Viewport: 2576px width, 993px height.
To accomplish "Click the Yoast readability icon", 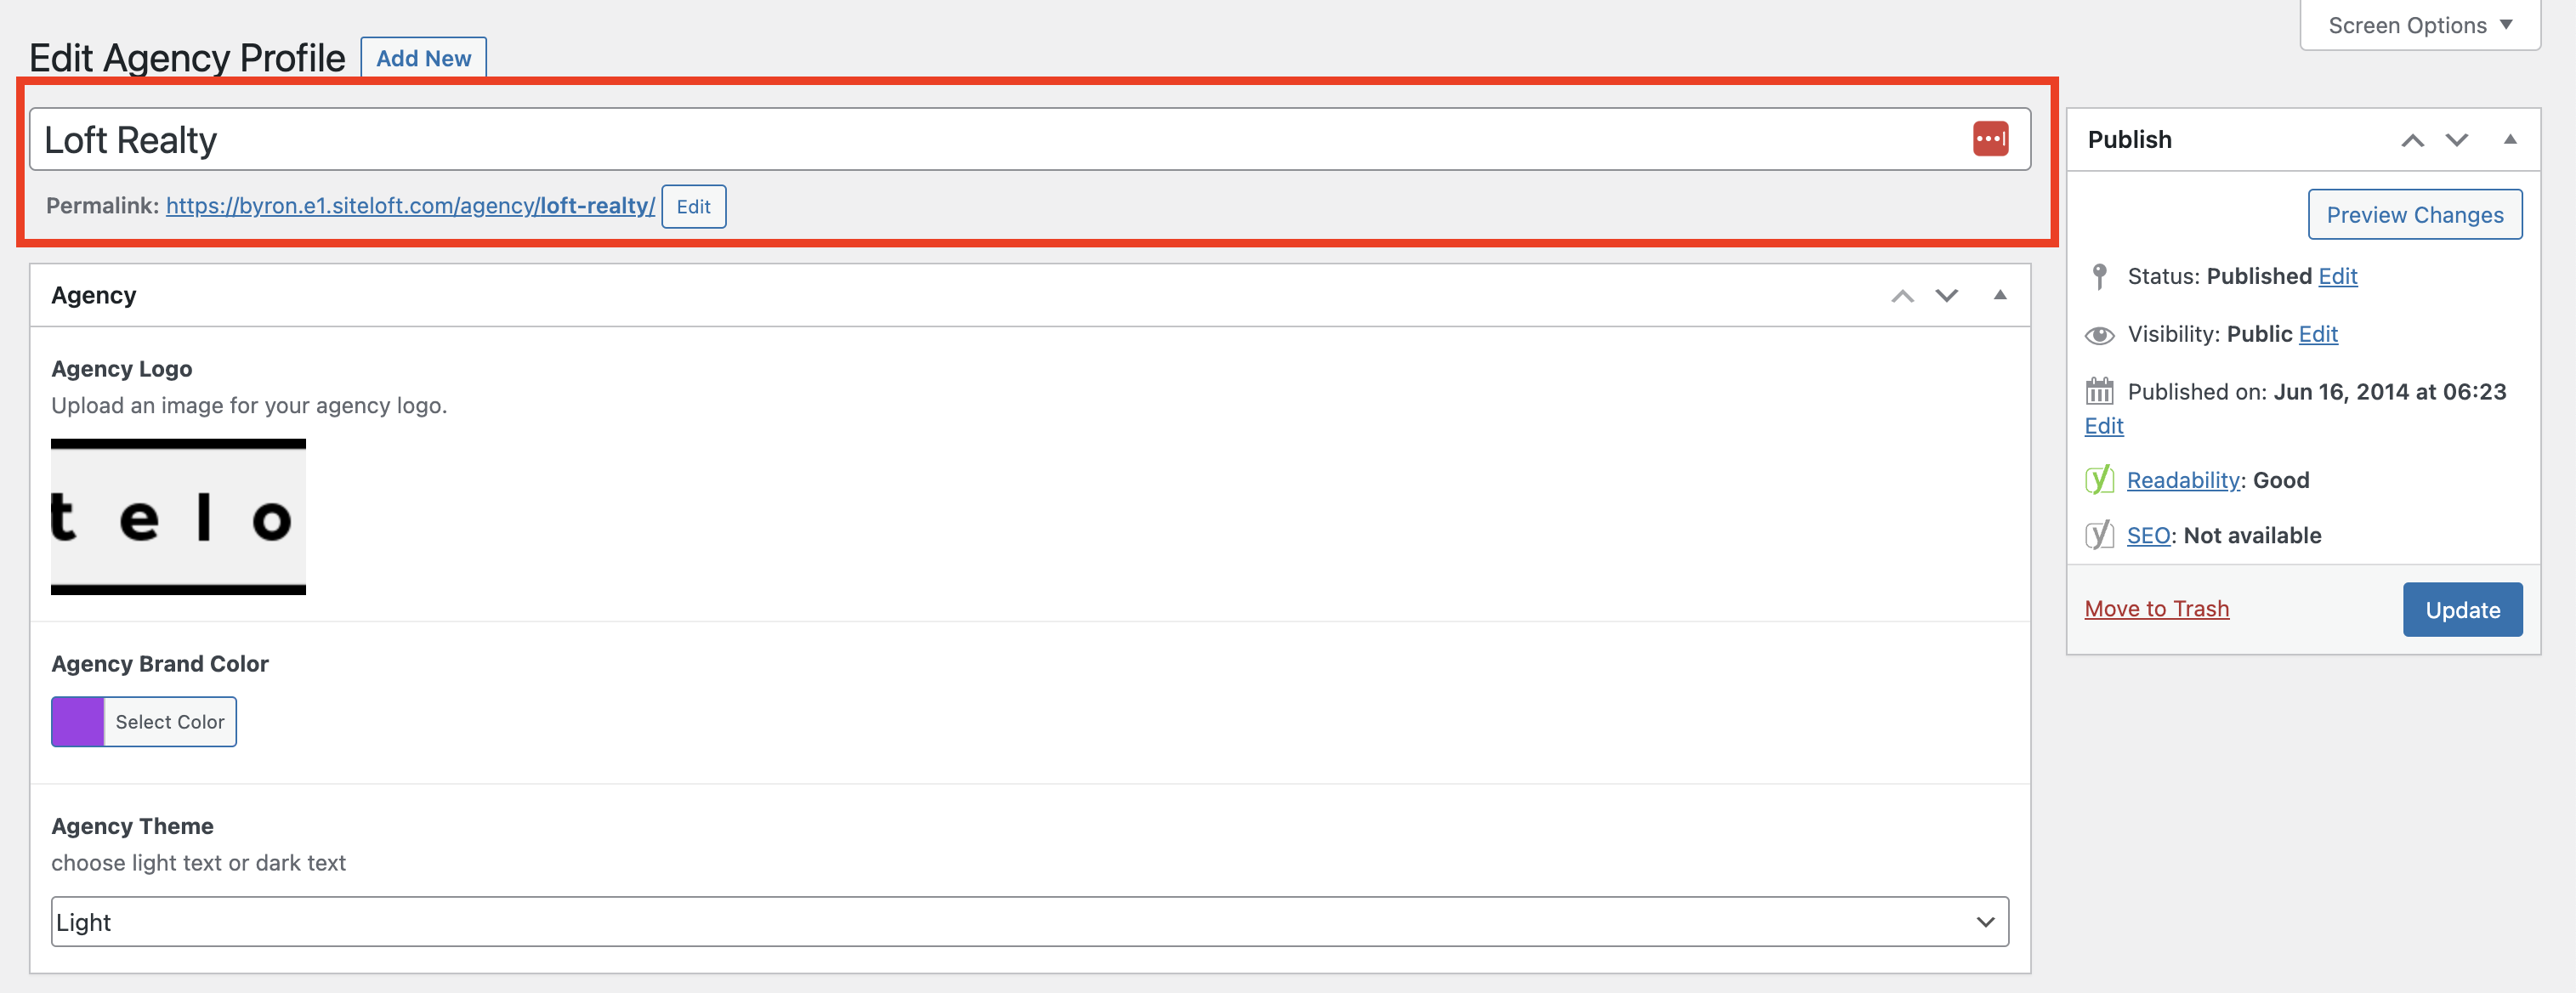I will pos(2099,480).
